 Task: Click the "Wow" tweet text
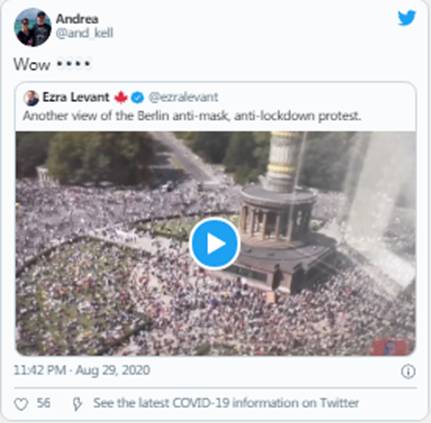coord(32,64)
